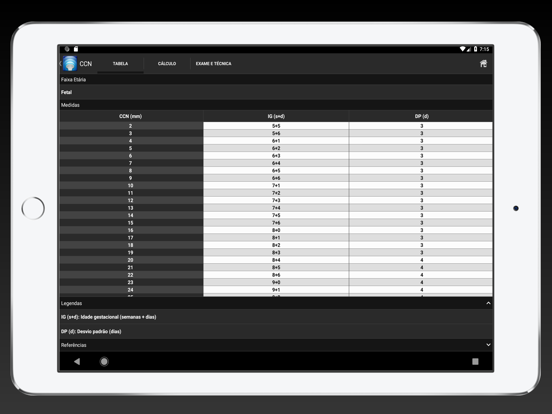The height and width of the screenshot is (414, 552).
Task: Click the IG cell 7+6
Action: pos(276,223)
